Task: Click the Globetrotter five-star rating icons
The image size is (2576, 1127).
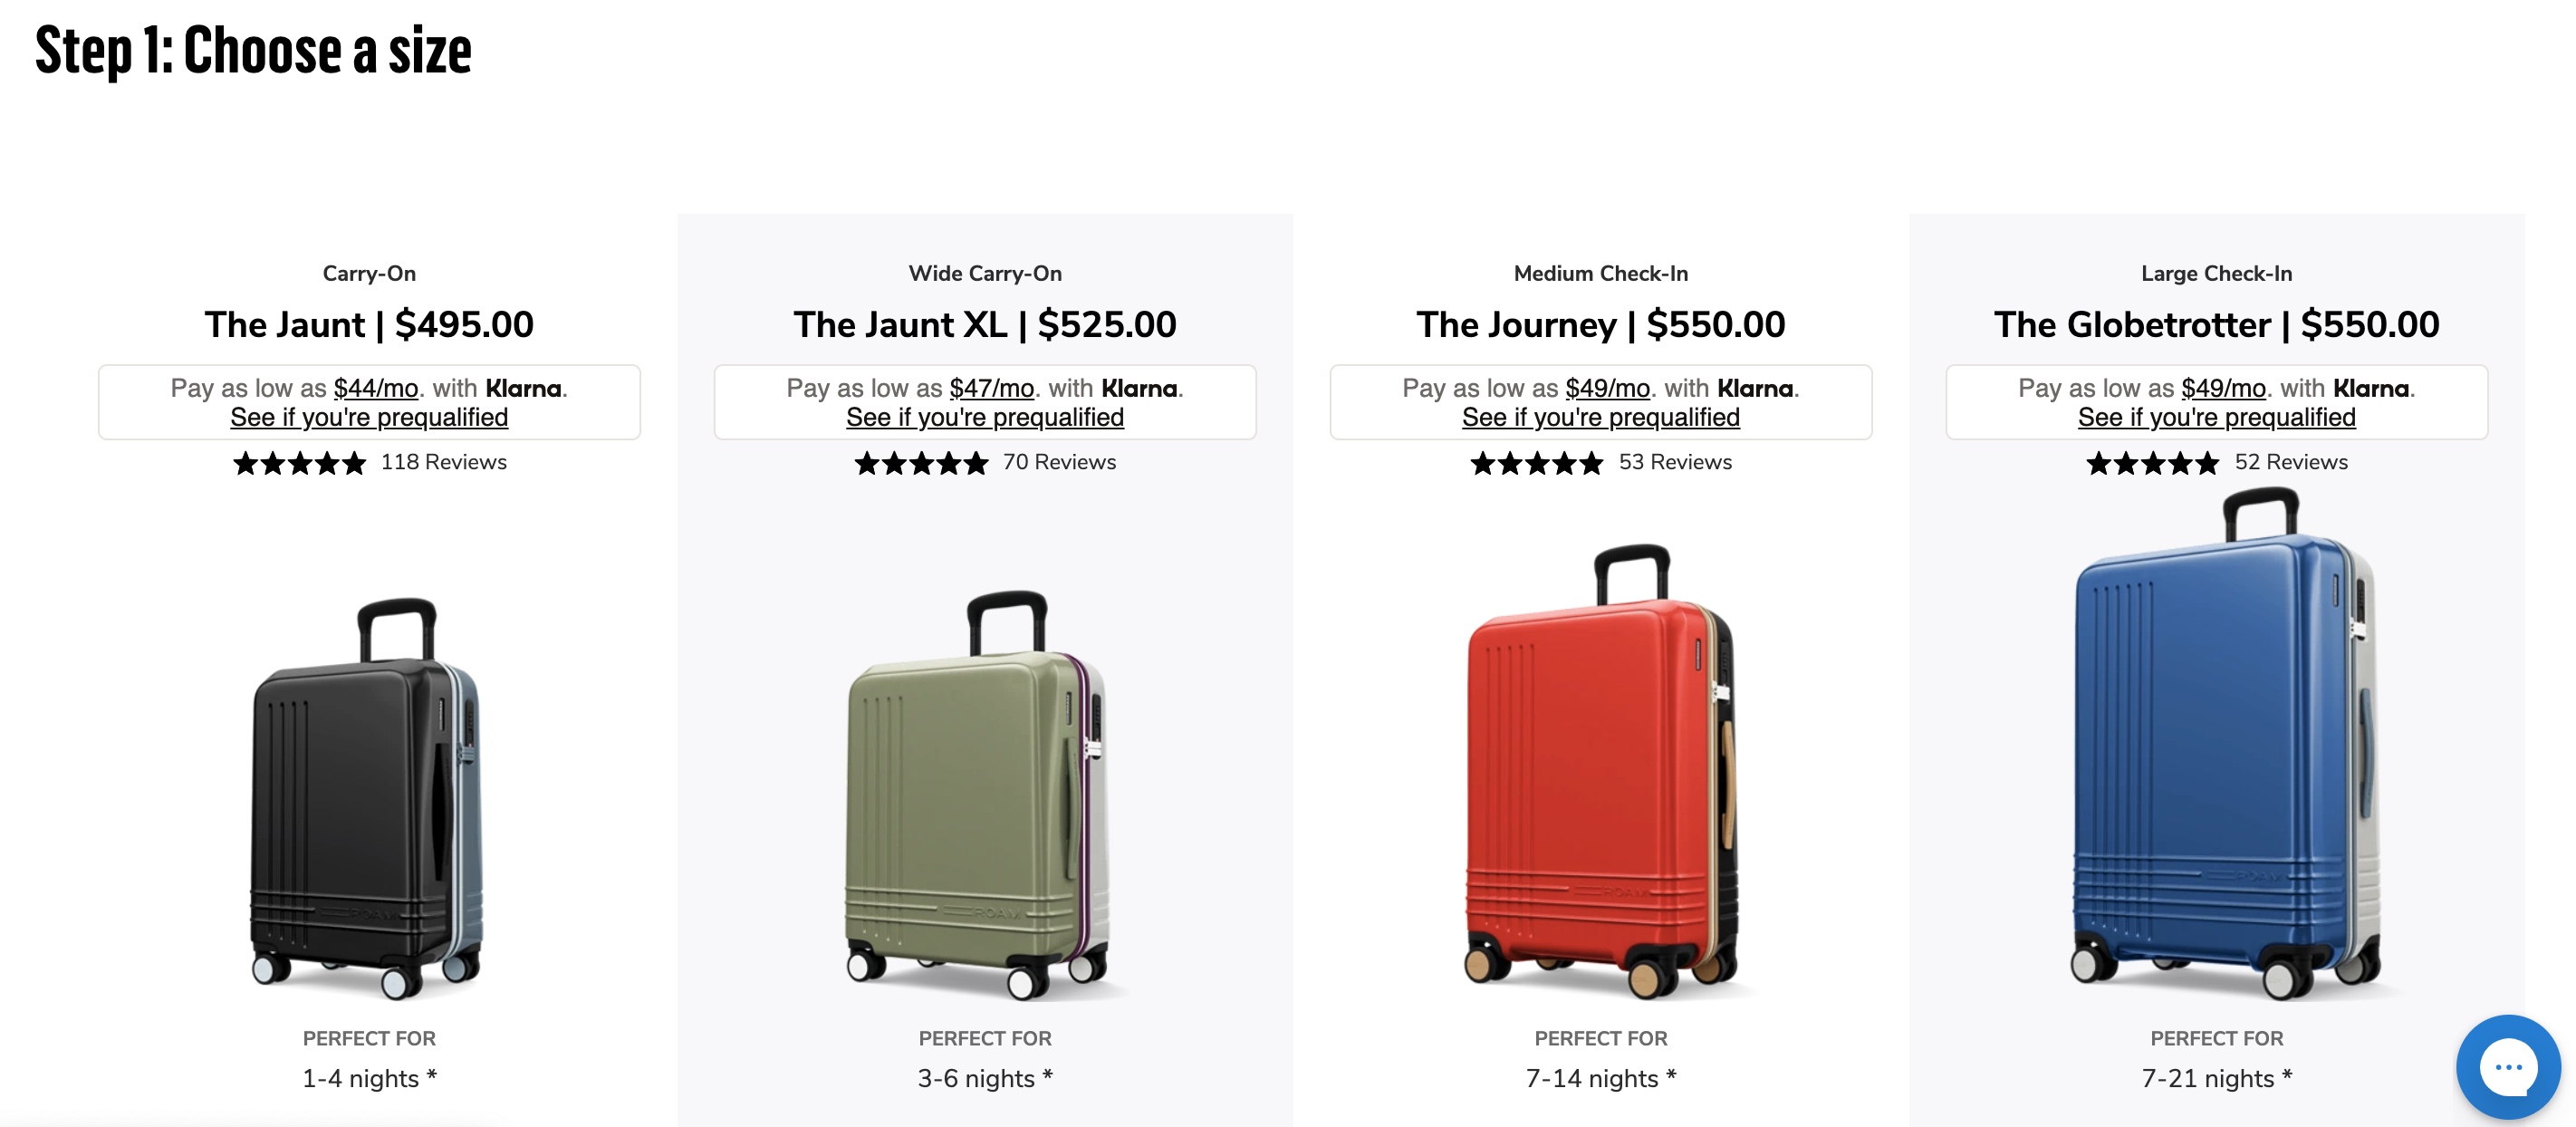Action: click(2153, 463)
